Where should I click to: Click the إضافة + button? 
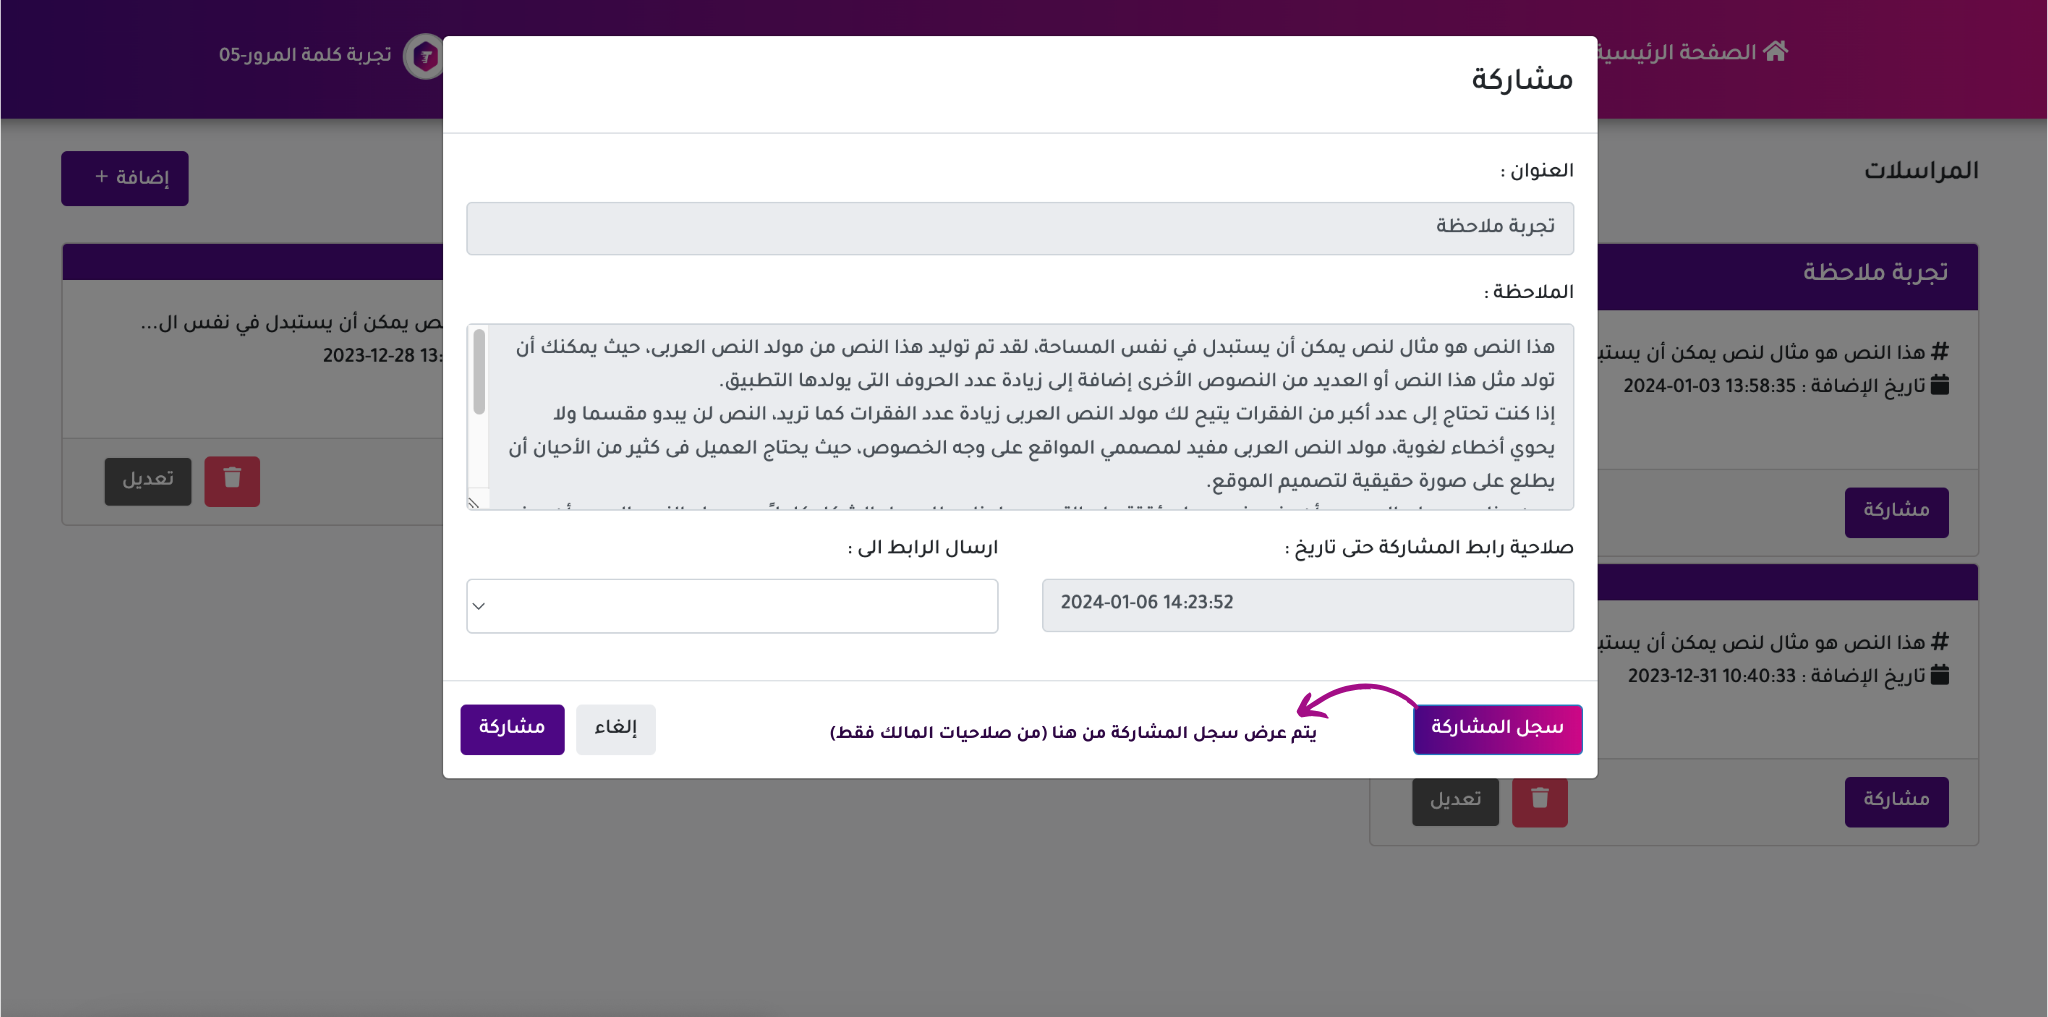[125, 178]
